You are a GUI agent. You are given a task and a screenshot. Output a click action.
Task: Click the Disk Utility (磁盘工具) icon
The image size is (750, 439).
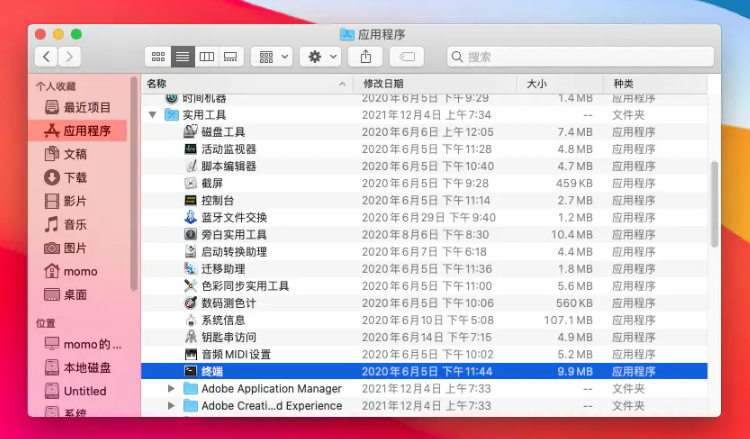[x=191, y=132]
